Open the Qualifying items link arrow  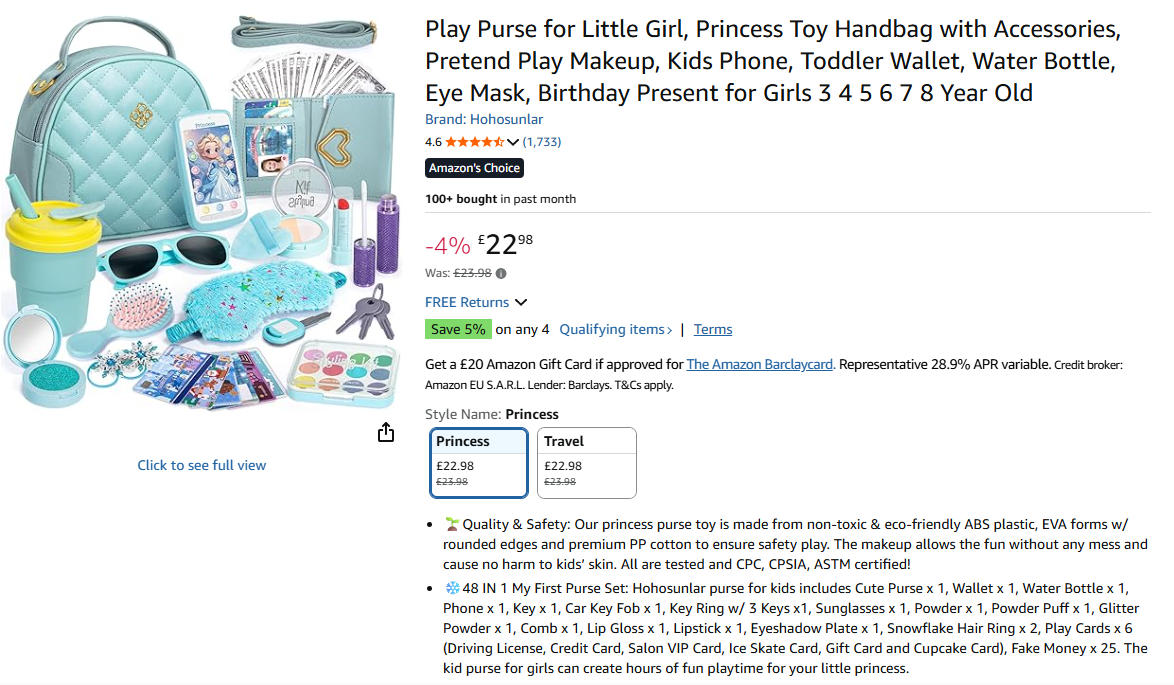[x=669, y=330]
